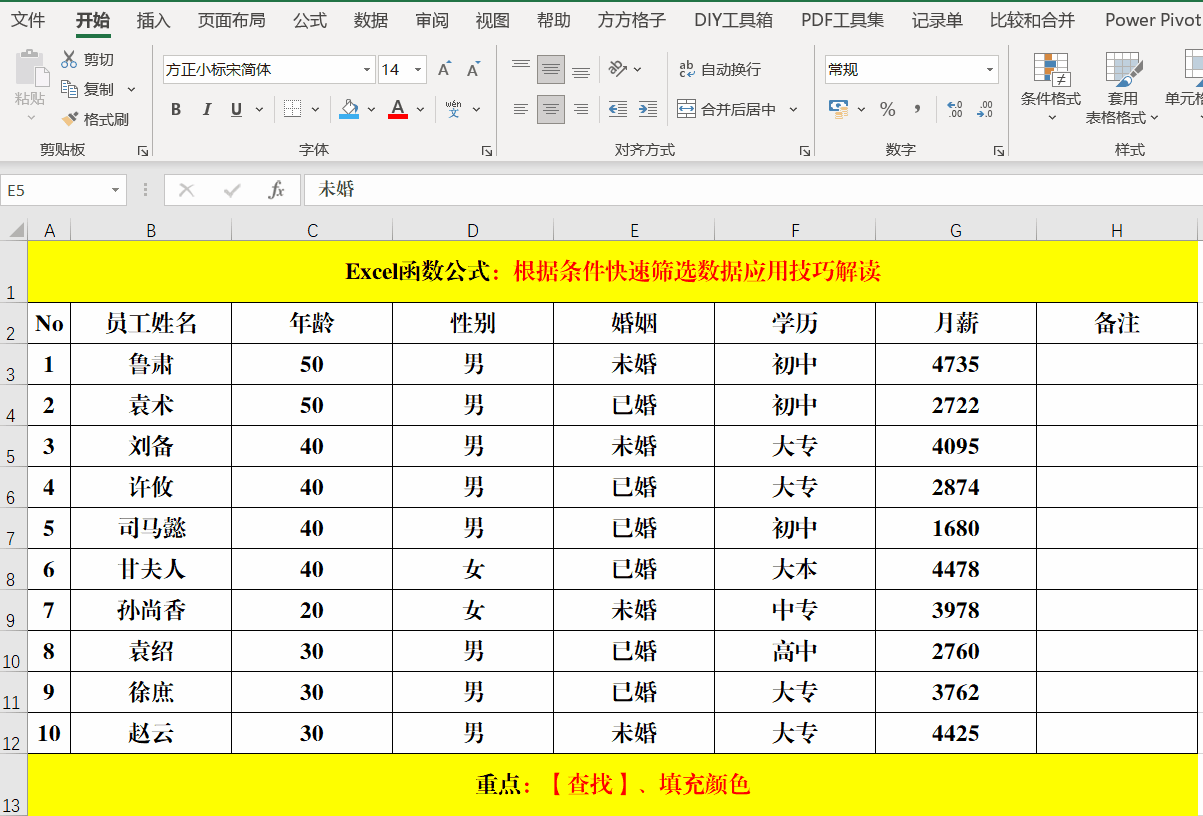Open the 数据 ribbon tab
This screenshot has height=816, width=1203.
click(x=371, y=20)
